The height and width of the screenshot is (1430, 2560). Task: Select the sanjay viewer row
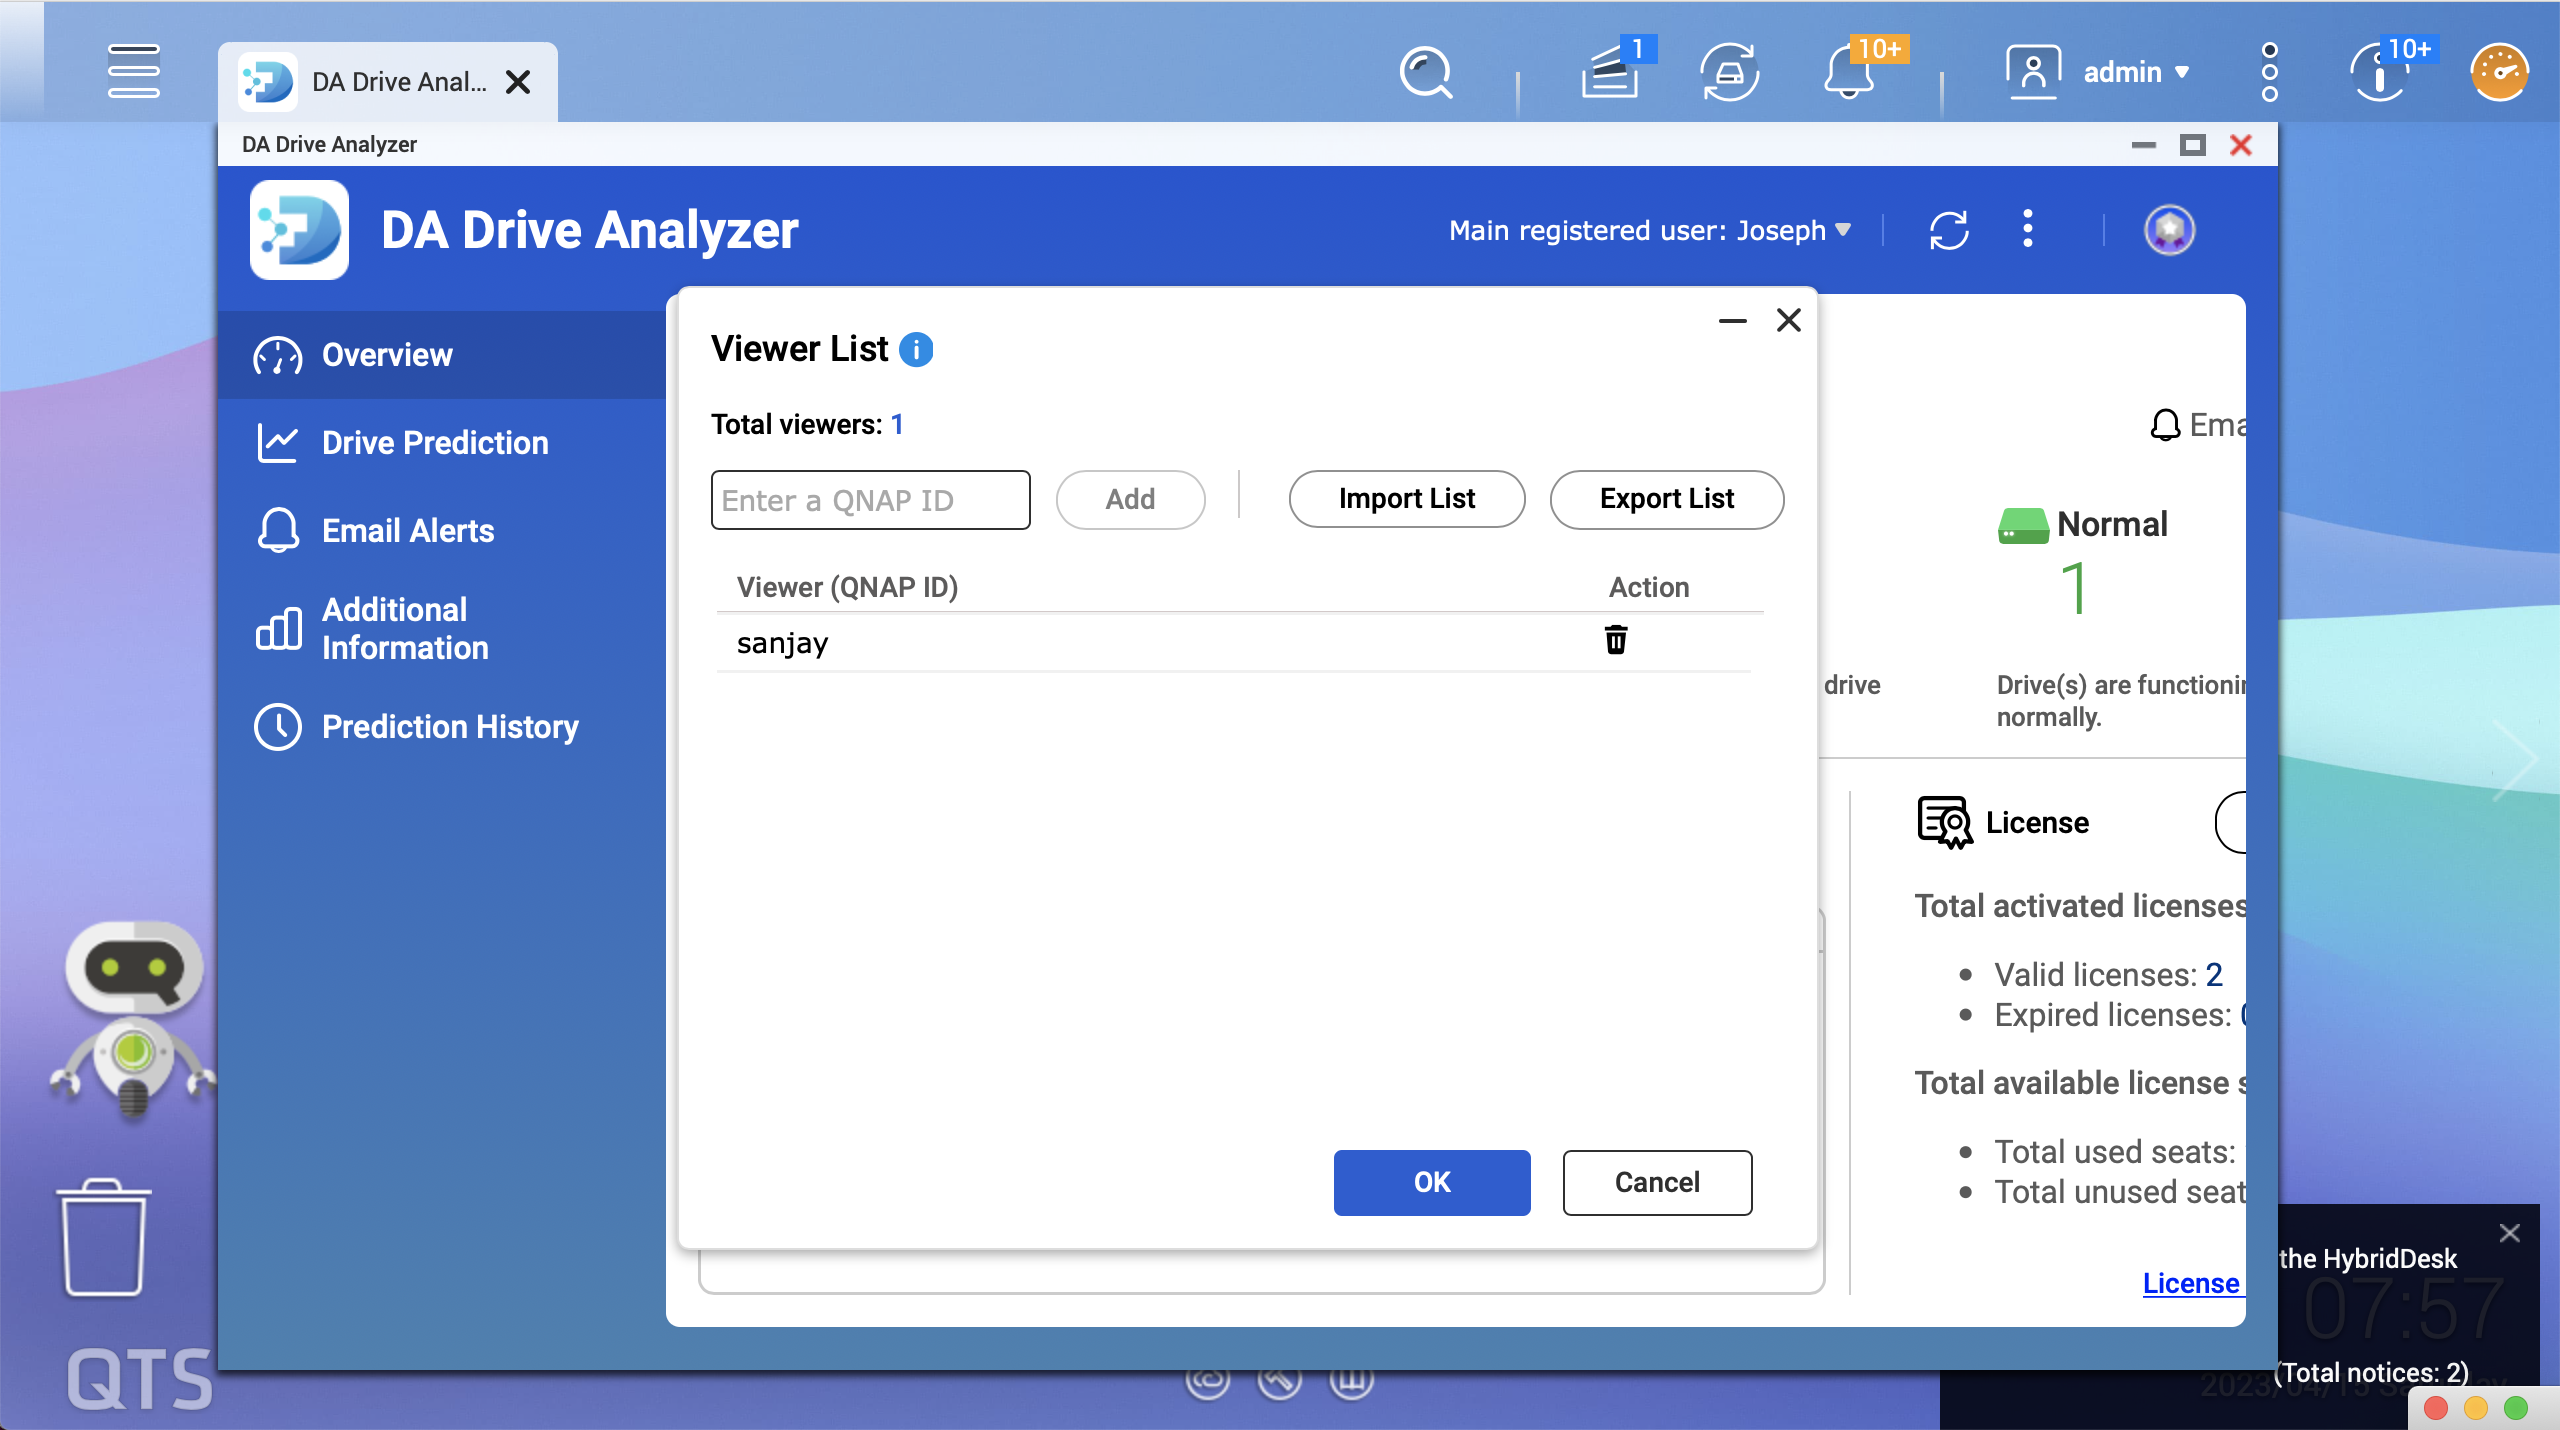1234,642
